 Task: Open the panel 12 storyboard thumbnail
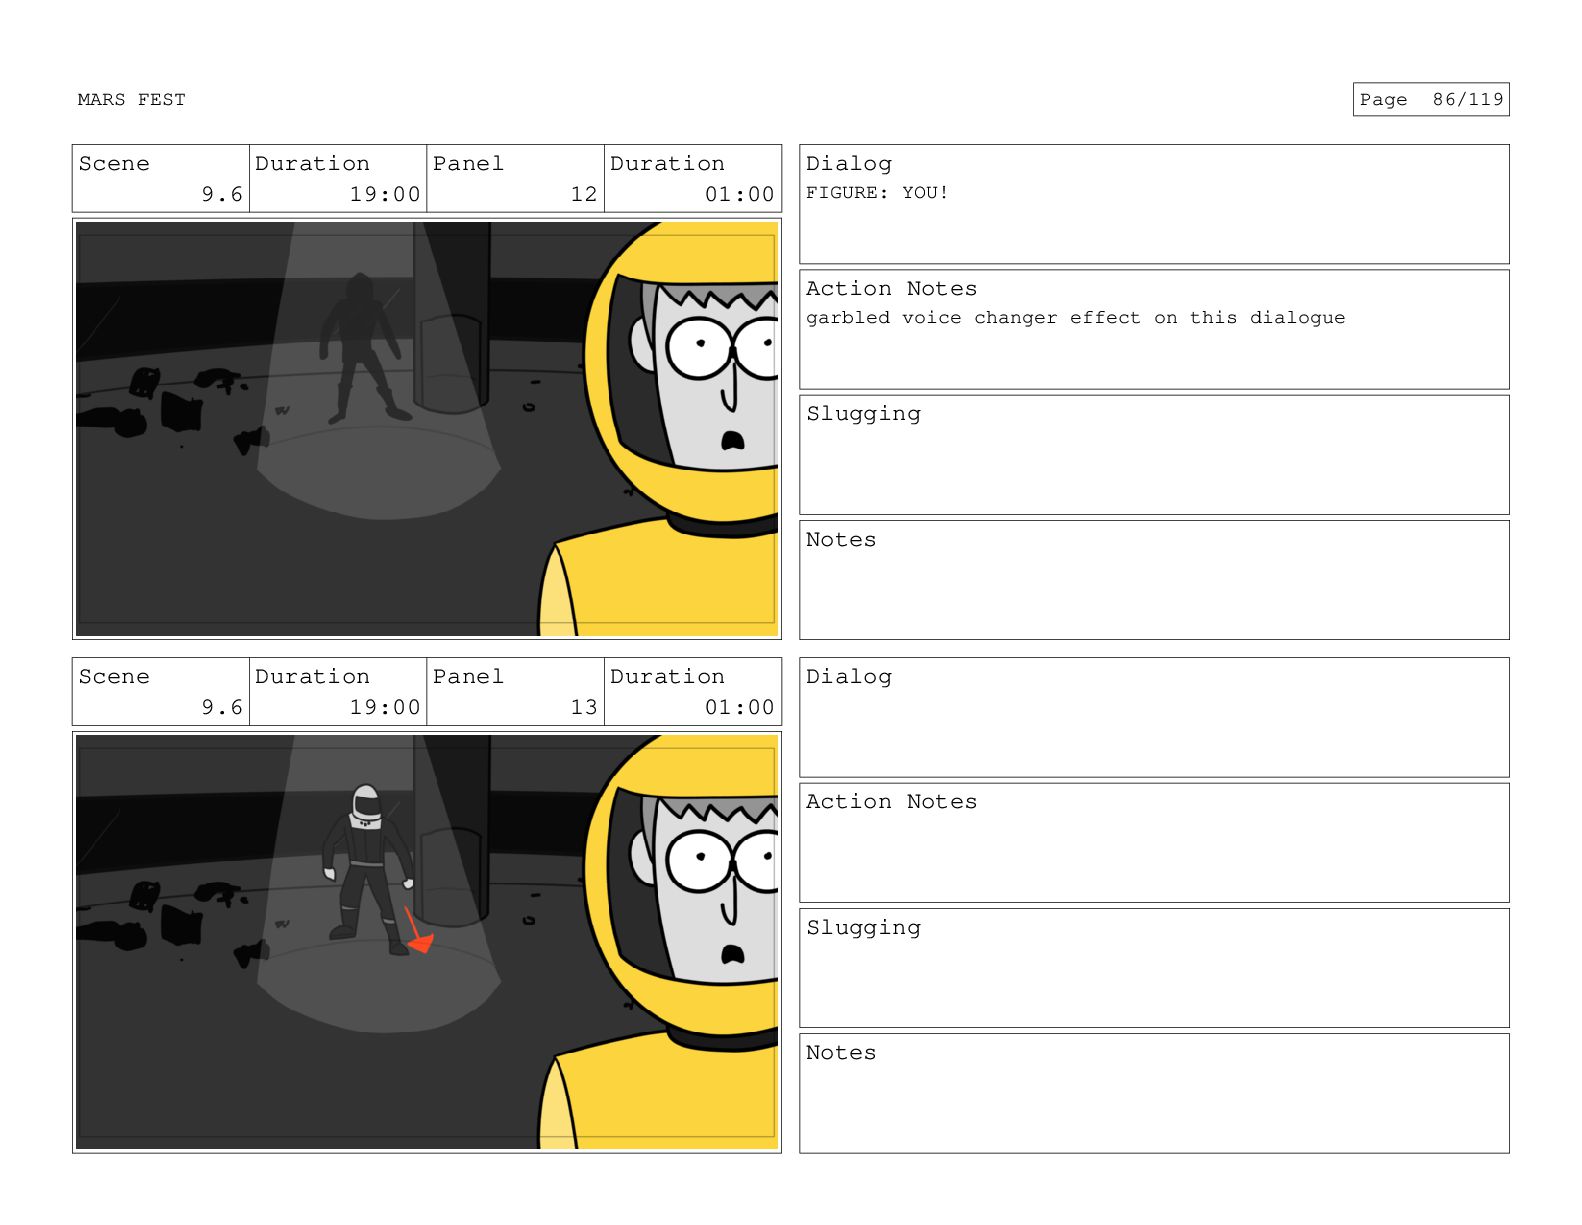coord(427,429)
